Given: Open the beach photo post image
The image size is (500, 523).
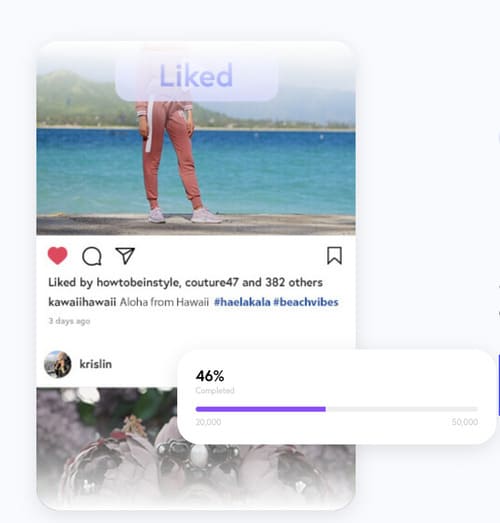Looking at the screenshot, I should [x=196, y=138].
